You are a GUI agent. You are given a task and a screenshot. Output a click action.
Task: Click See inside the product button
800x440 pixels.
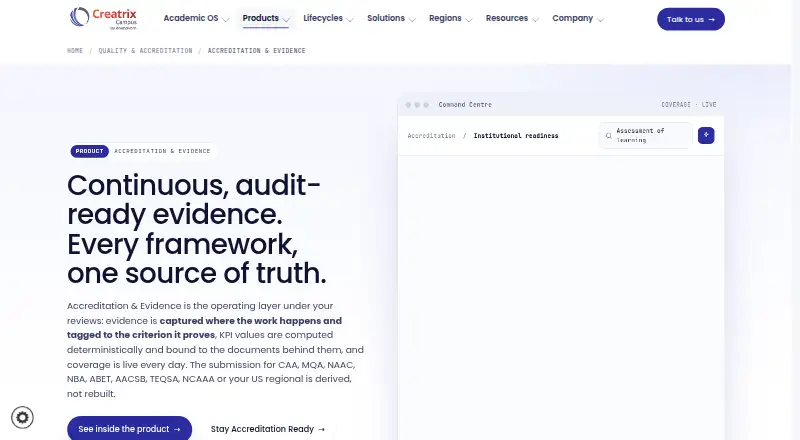point(130,428)
